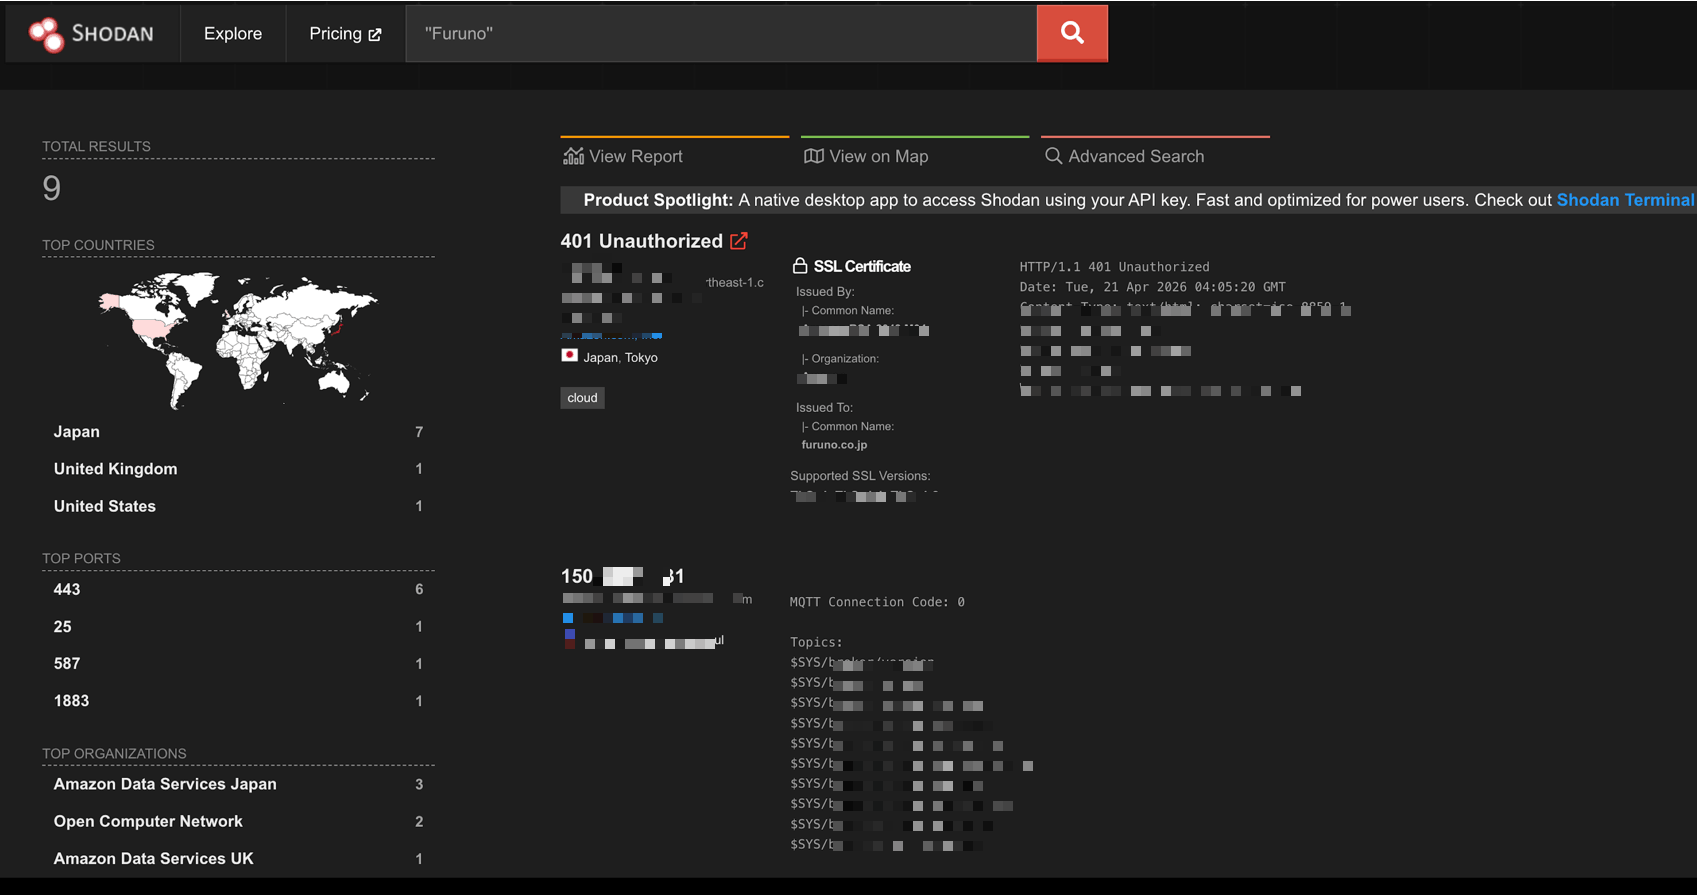Open the second result starting with 150
Image resolution: width=1697 pixels, height=895 pixels.
(622, 576)
